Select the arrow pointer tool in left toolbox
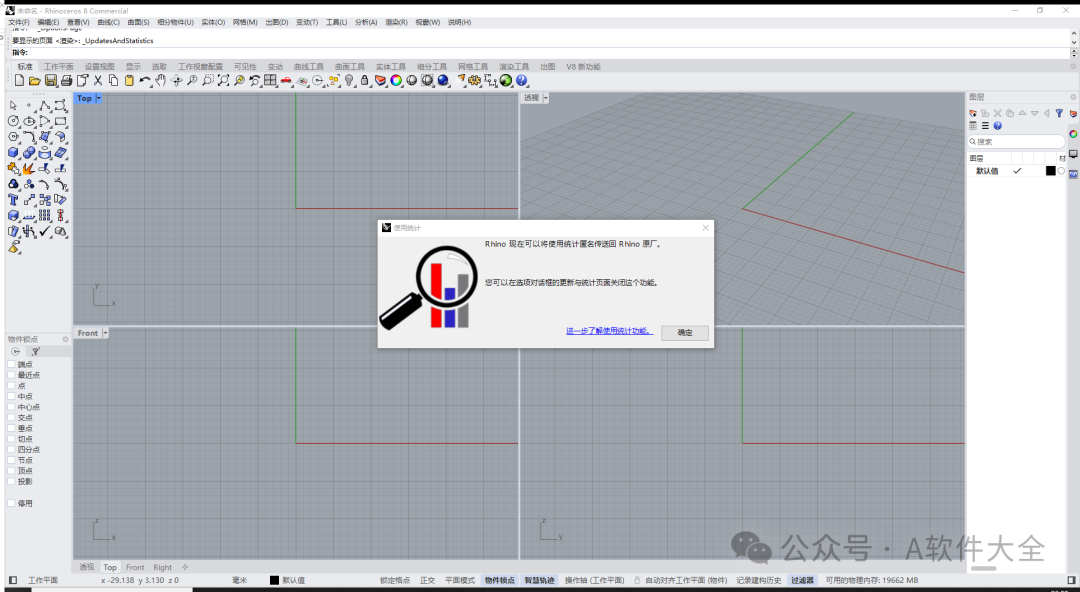 click(13, 105)
